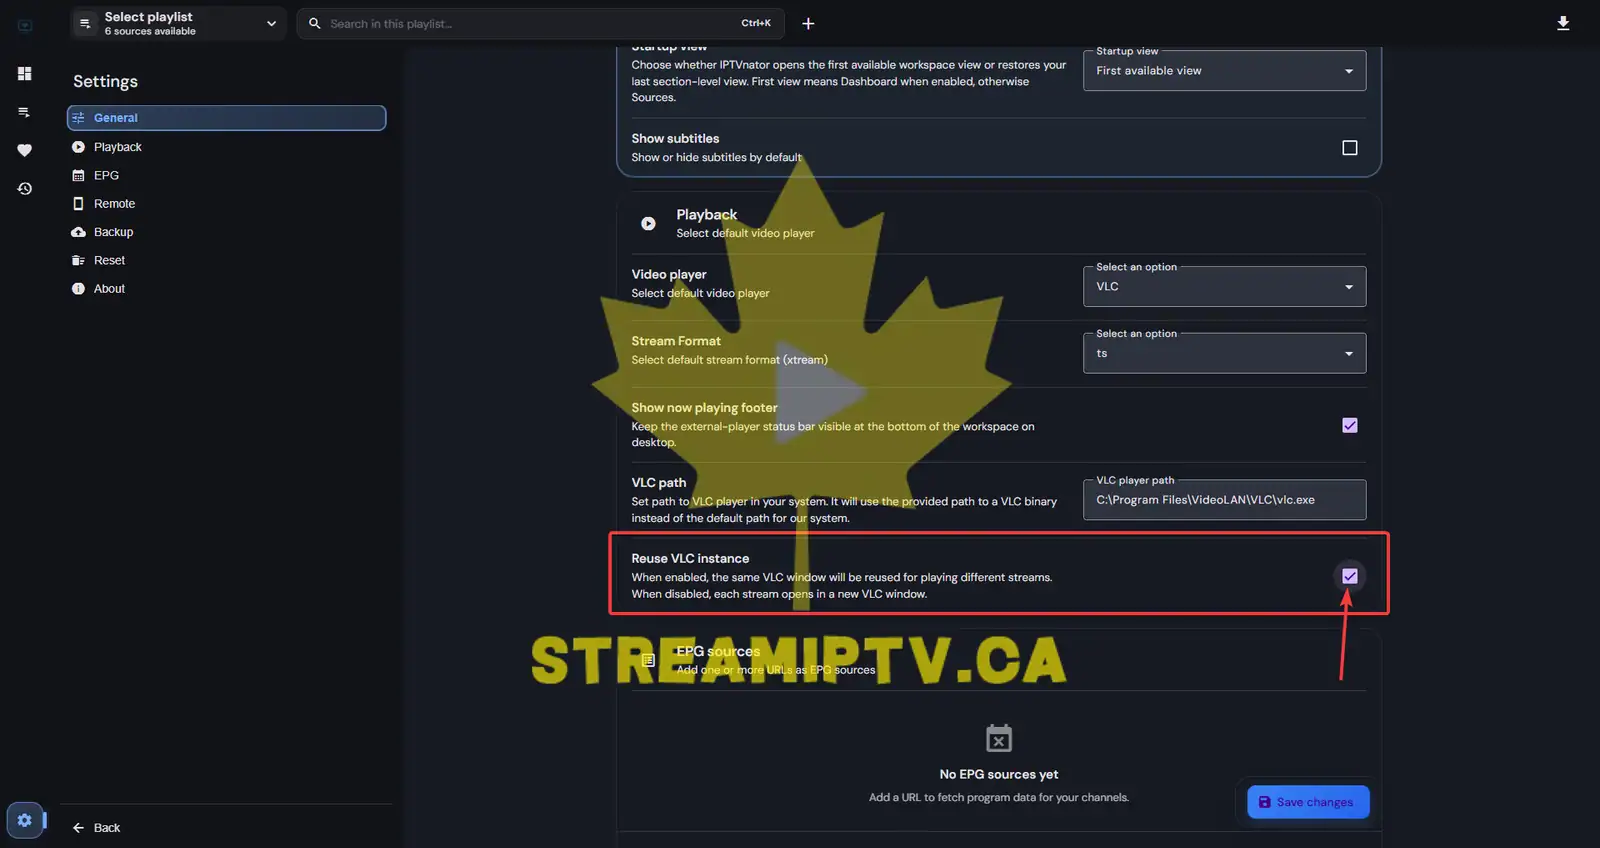Open Backup settings category

point(226,232)
